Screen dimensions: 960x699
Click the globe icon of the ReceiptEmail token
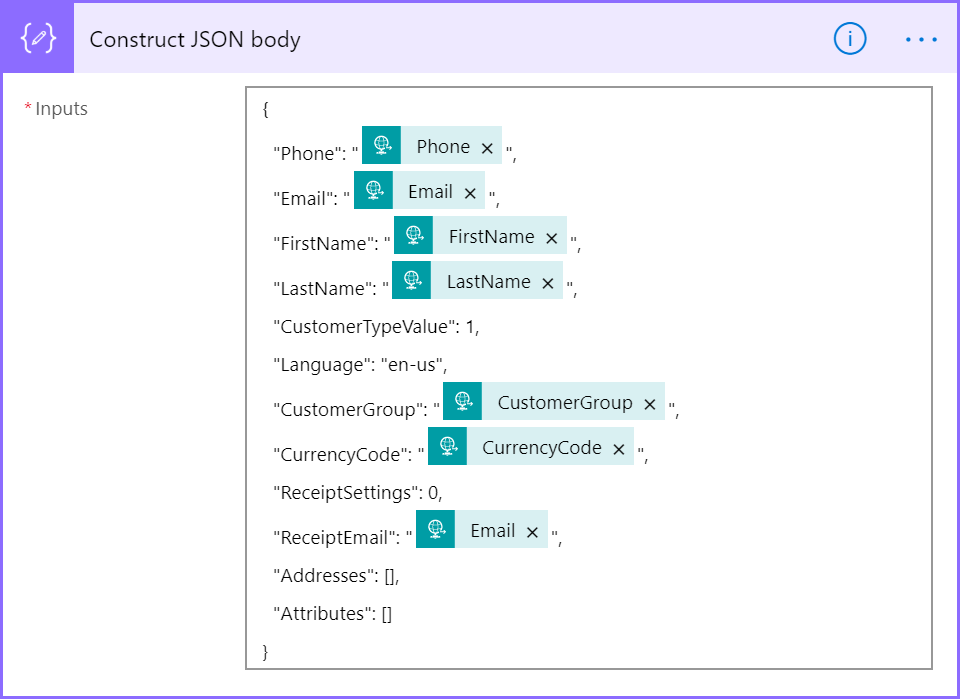435,529
